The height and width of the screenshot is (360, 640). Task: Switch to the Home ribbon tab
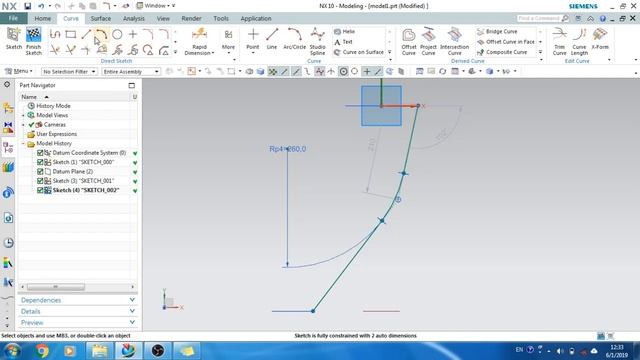[42, 18]
